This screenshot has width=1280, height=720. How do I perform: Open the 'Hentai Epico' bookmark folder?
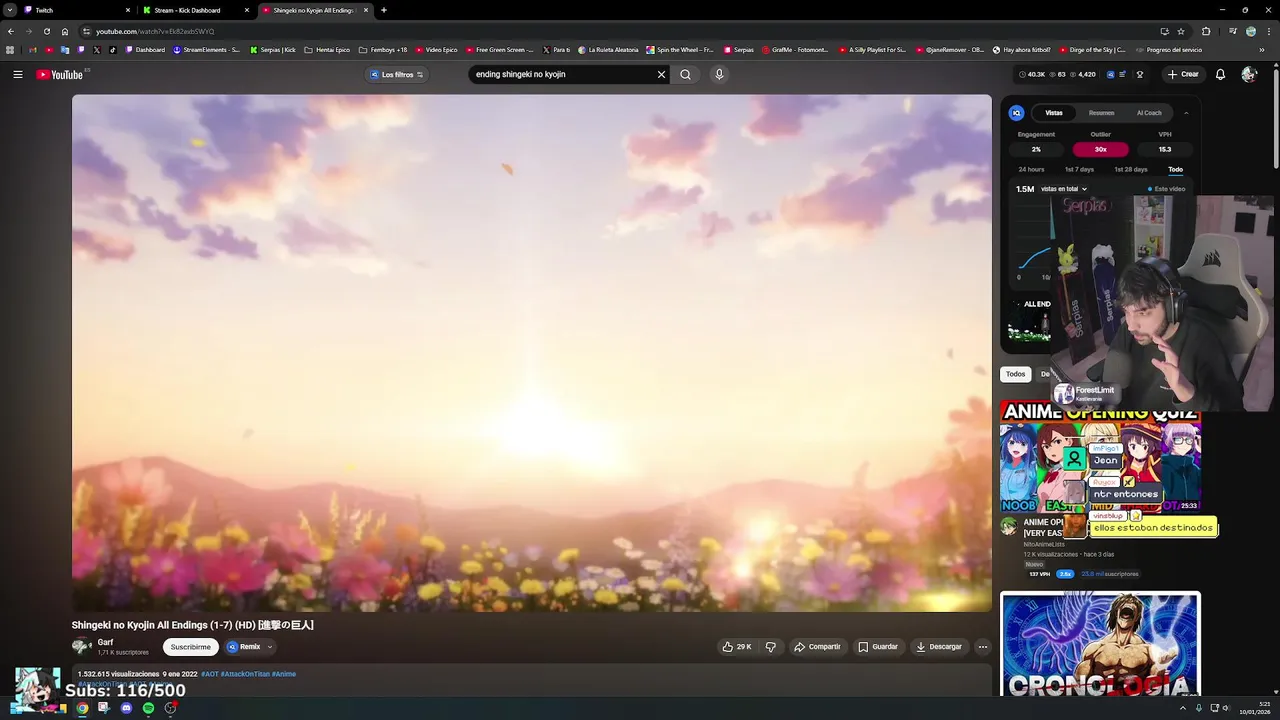tap(327, 49)
